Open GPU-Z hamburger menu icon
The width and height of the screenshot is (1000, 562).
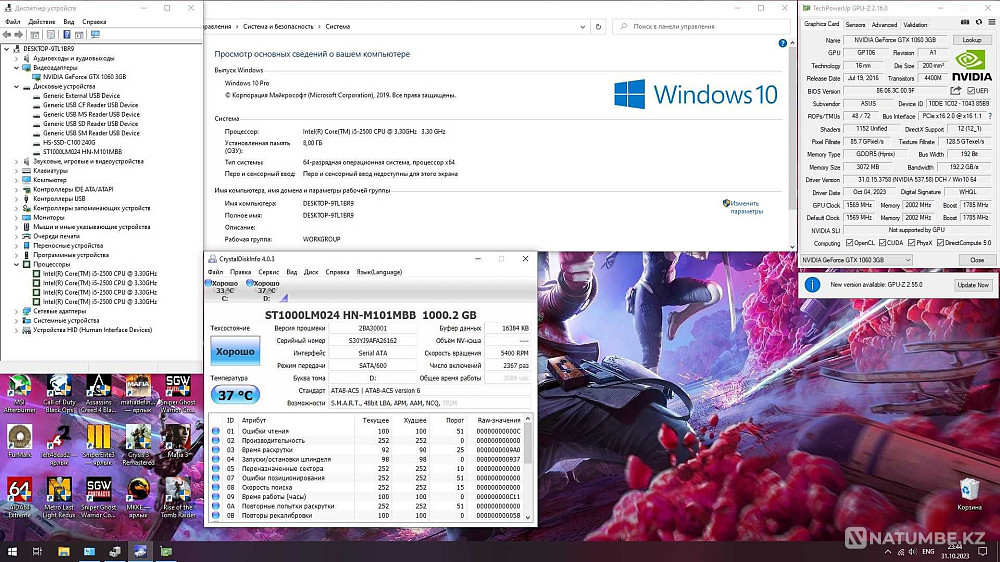[992, 22]
